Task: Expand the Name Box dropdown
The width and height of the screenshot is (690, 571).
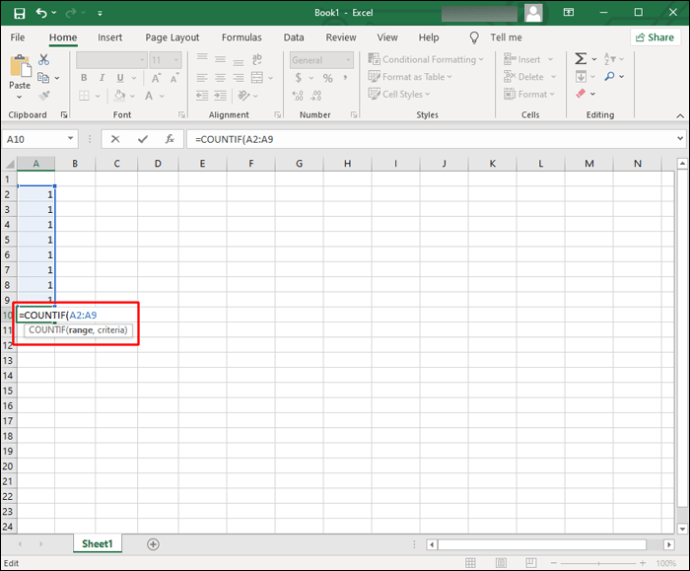Action: pos(70,139)
